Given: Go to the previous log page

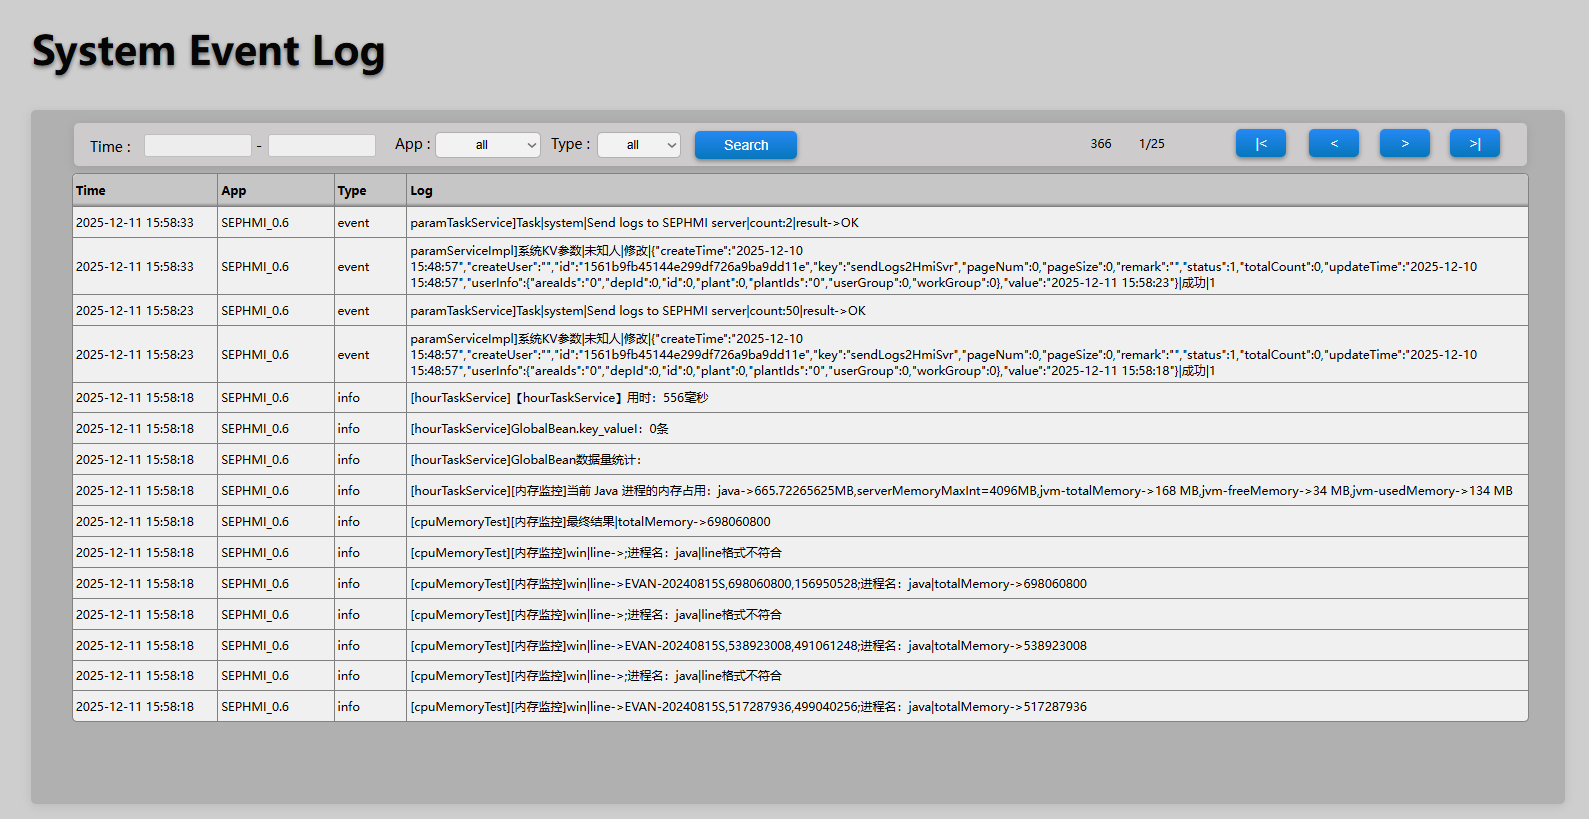Looking at the screenshot, I should pyautogui.click(x=1333, y=144).
